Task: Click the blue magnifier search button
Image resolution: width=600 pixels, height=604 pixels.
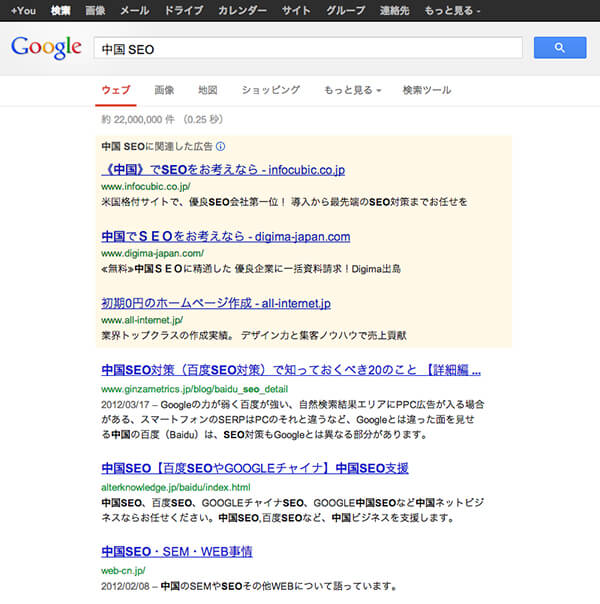Action: [559, 47]
